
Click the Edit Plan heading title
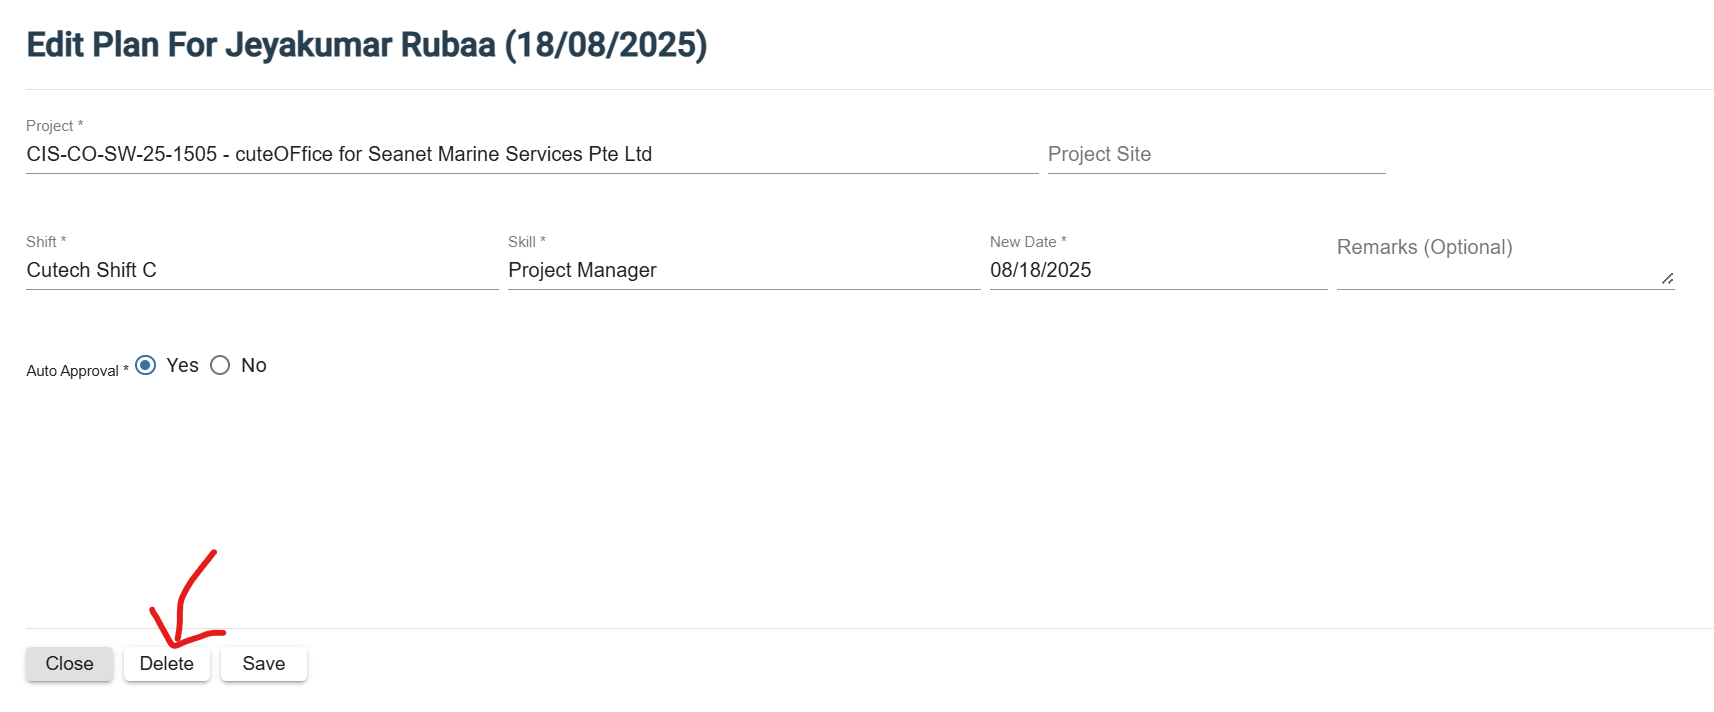pos(367,46)
